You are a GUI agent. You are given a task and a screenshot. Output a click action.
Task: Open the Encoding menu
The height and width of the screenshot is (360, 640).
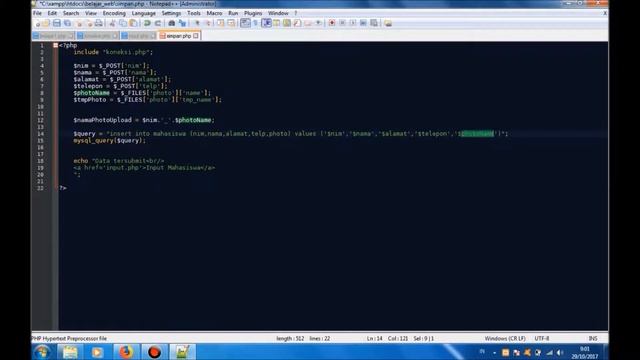click(x=114, y=13)
